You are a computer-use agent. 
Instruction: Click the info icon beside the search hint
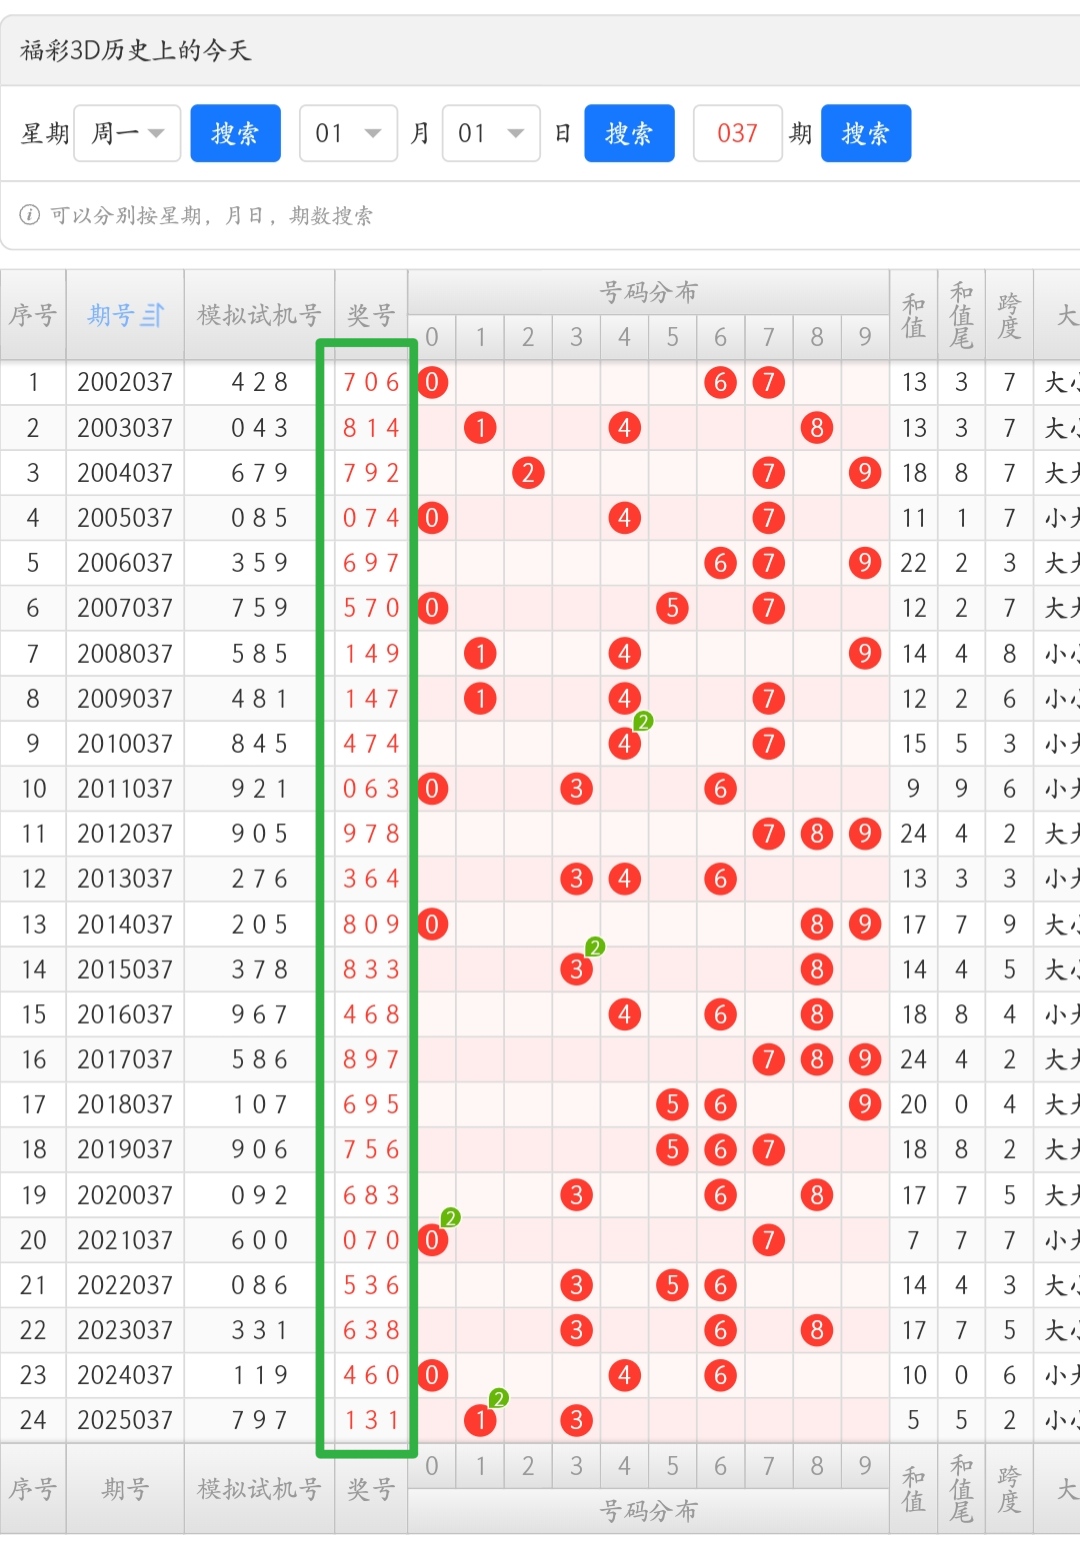tap(30, 215)
